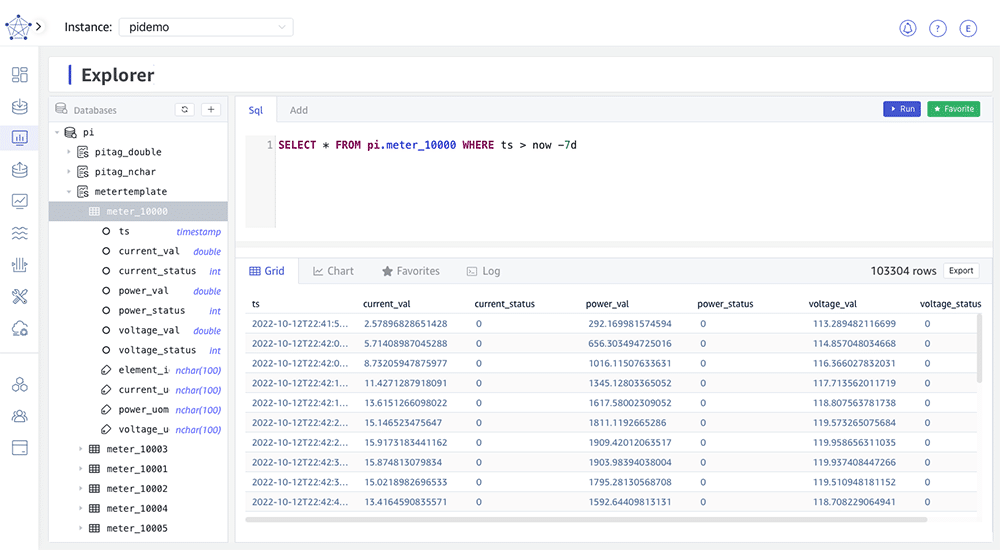Open the Log tab
This screenshot has height=560, width=1000.
483,271
